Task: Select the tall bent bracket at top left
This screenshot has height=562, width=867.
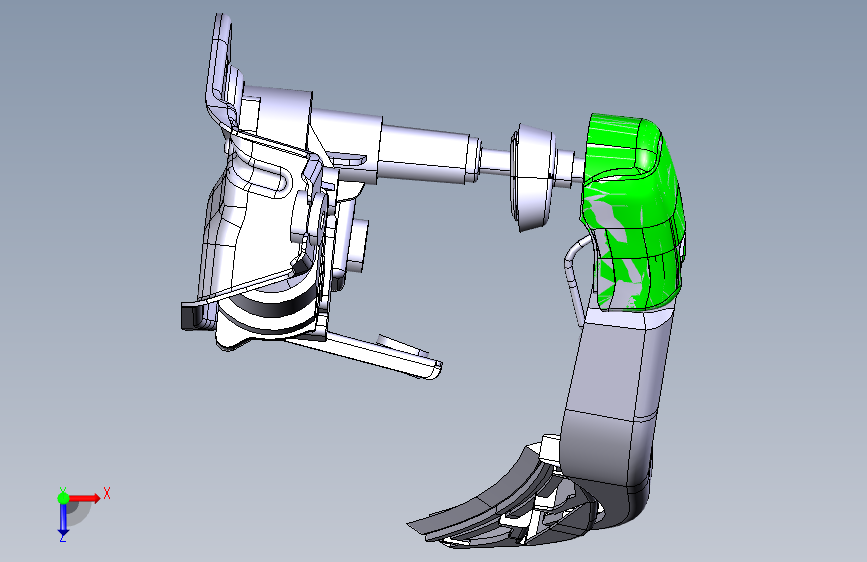Action: point(220,69)
